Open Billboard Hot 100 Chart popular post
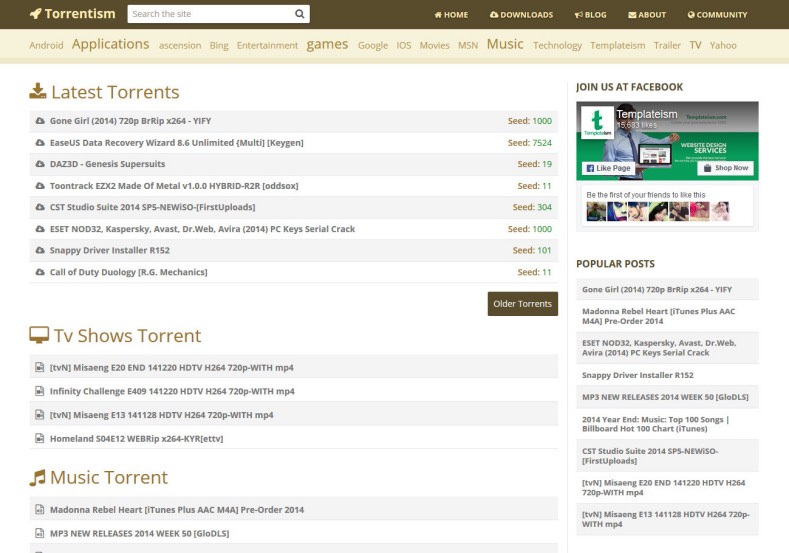The image size is (789, 553). [656, 424]
